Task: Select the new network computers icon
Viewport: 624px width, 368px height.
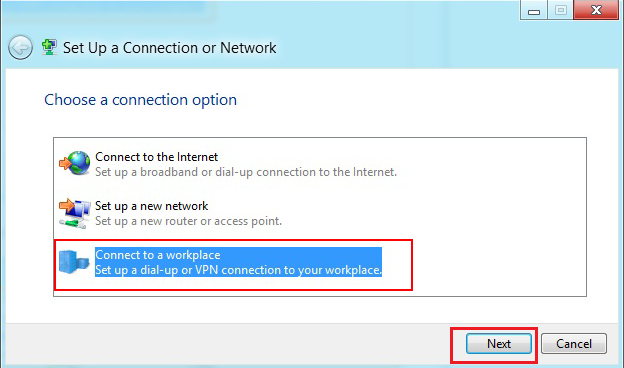Action: (x=75, y=213)
